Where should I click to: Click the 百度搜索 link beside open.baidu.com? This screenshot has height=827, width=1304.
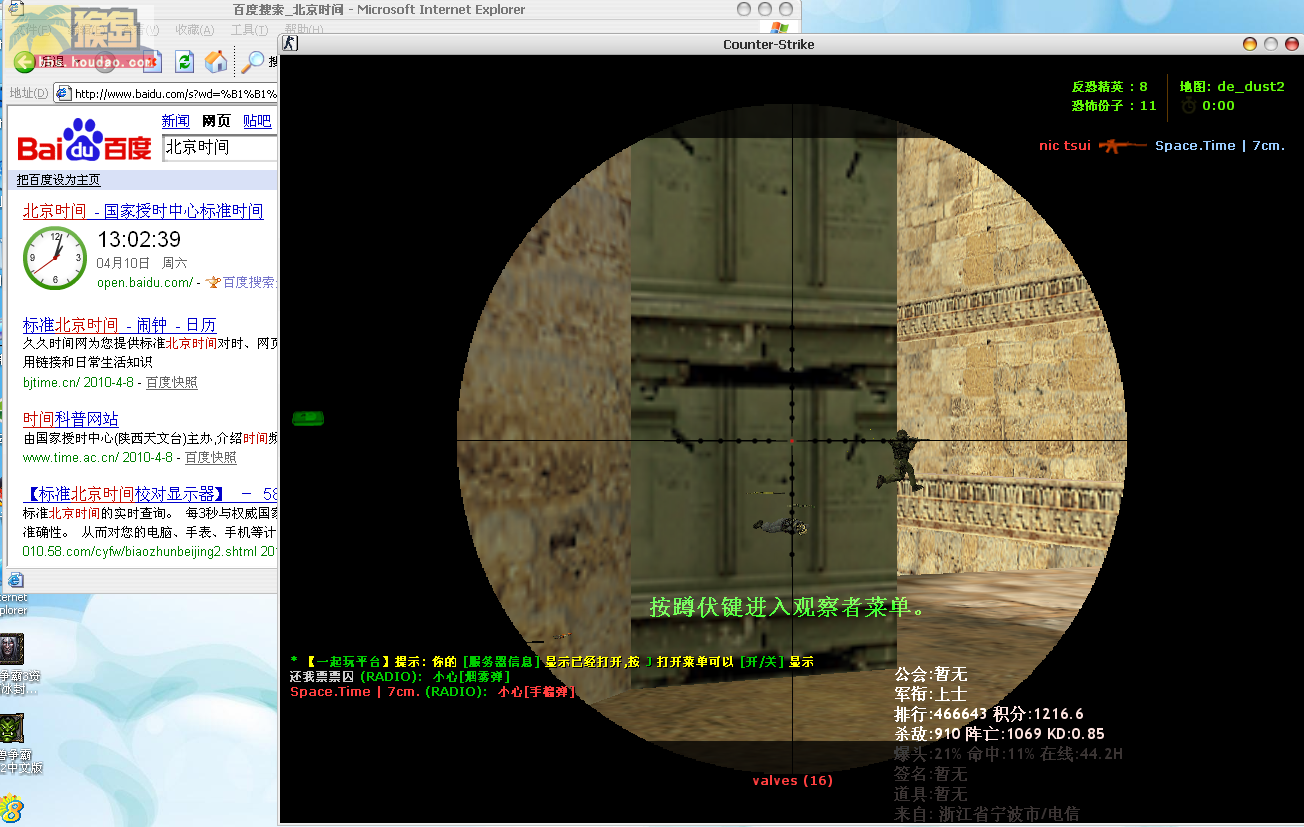point(248,283)
